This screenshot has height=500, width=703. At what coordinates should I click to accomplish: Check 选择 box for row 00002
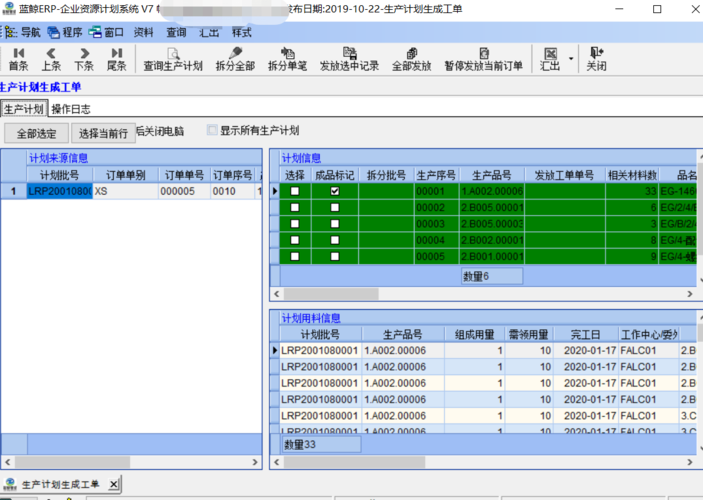click(x=295, y=207)
